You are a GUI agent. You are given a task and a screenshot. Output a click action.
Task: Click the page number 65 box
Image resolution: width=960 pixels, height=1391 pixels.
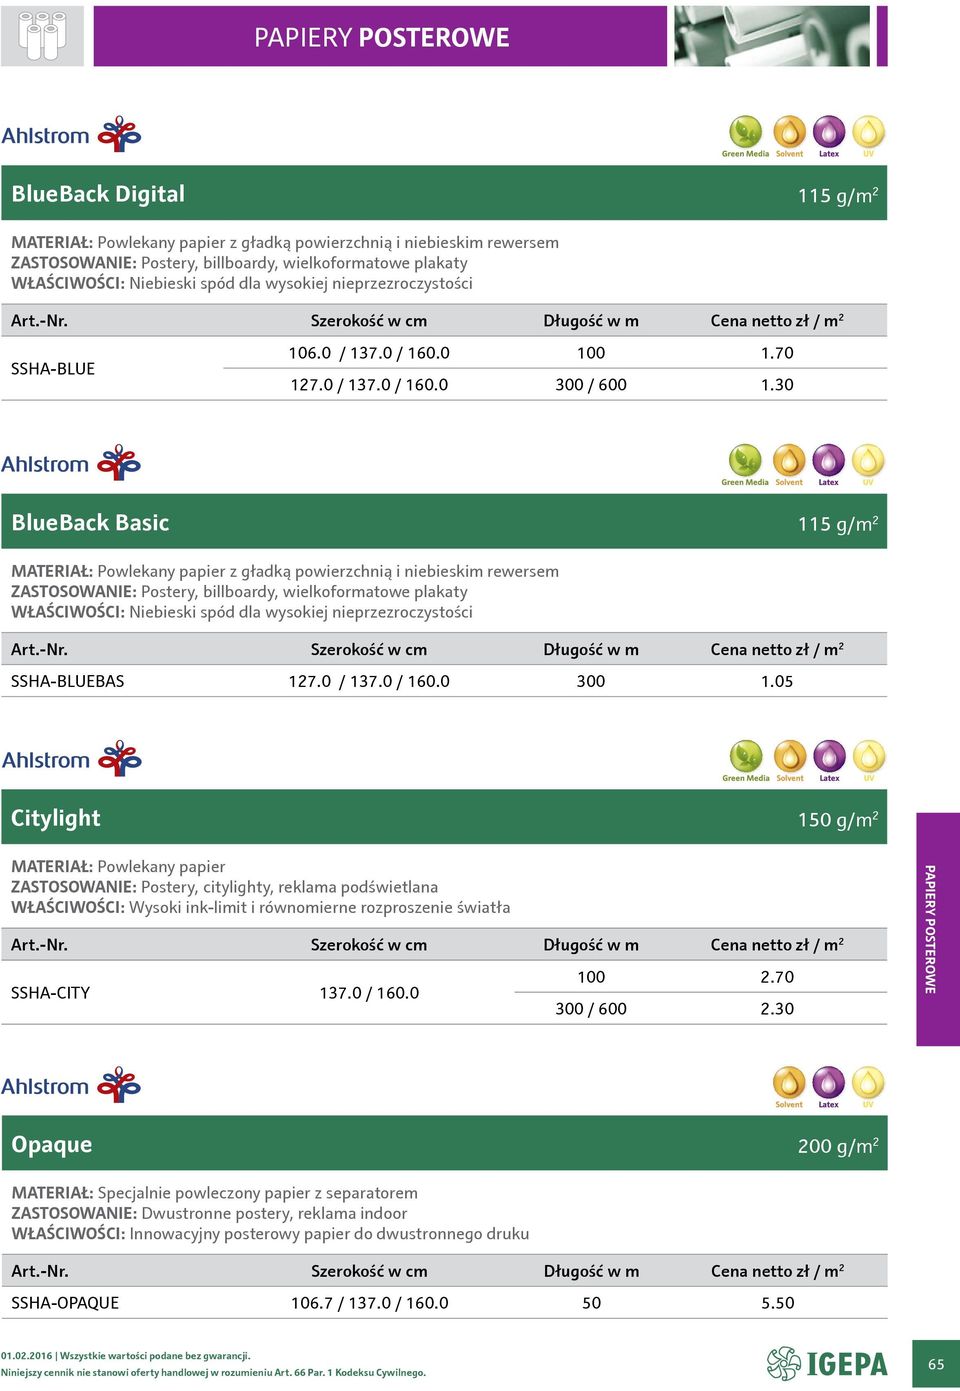(936, 1364)
